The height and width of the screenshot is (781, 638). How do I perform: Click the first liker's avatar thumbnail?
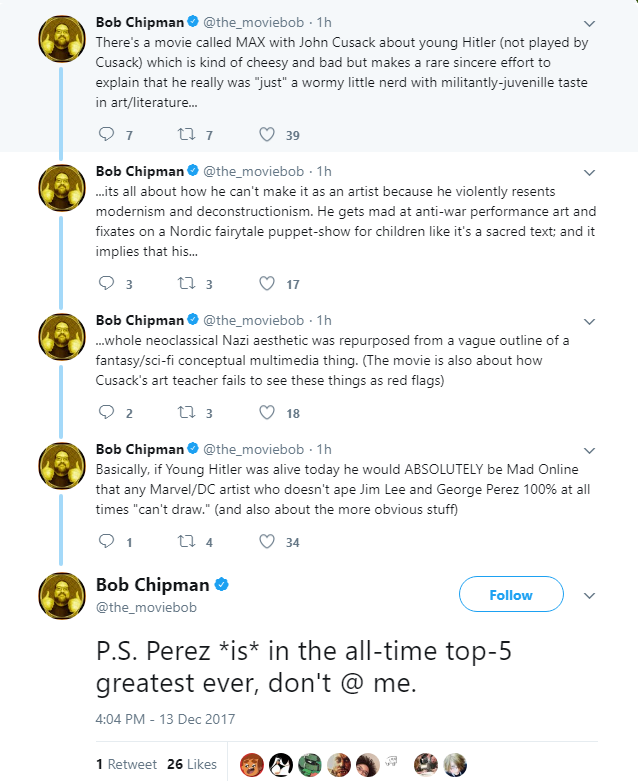(x=253, y=764)
